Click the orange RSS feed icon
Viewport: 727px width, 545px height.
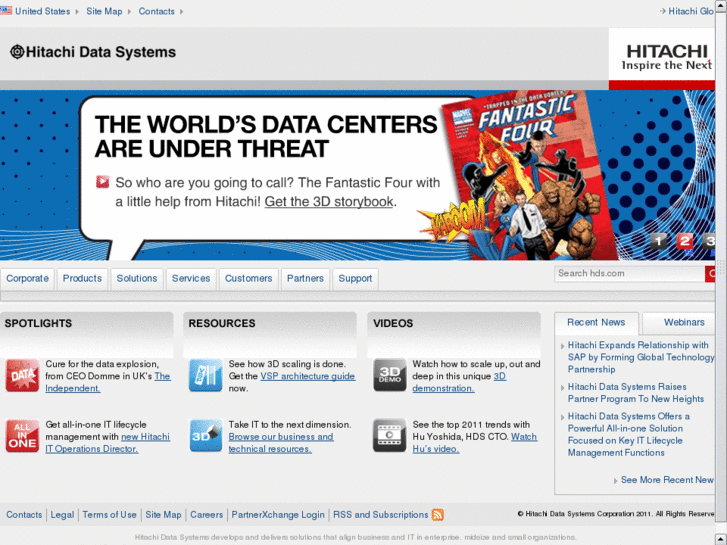[438, 515]
